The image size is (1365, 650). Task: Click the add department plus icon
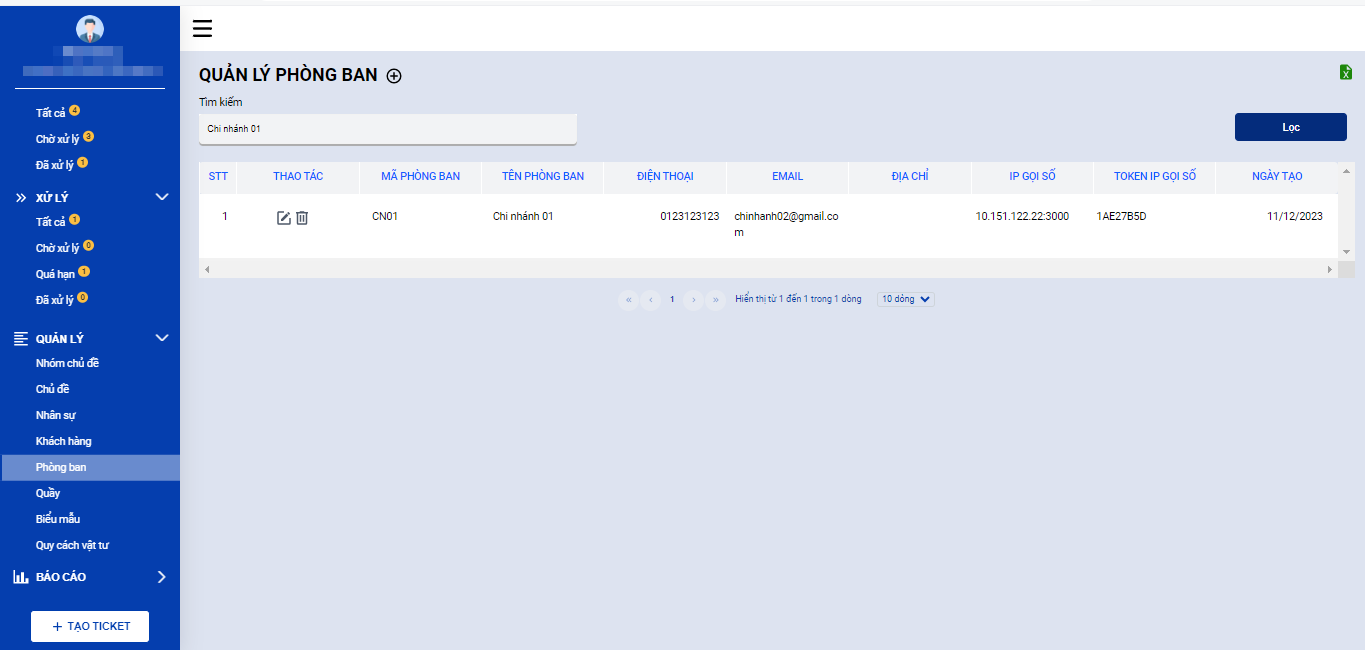[394, 76]
